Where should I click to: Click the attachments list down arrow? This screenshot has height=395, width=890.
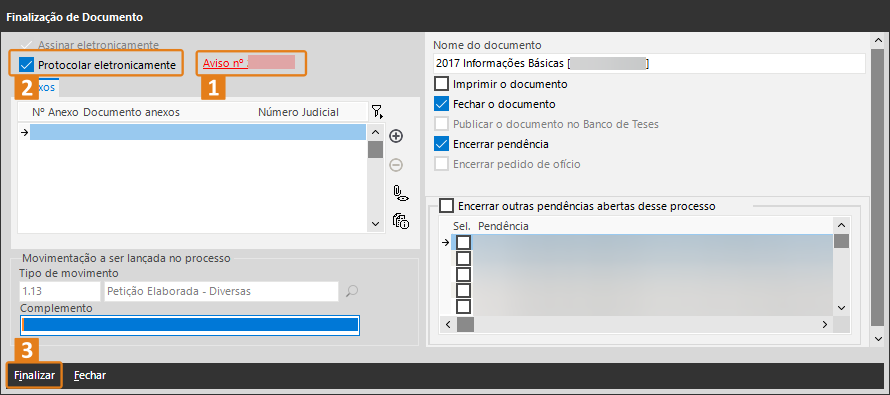click(375, 224)
